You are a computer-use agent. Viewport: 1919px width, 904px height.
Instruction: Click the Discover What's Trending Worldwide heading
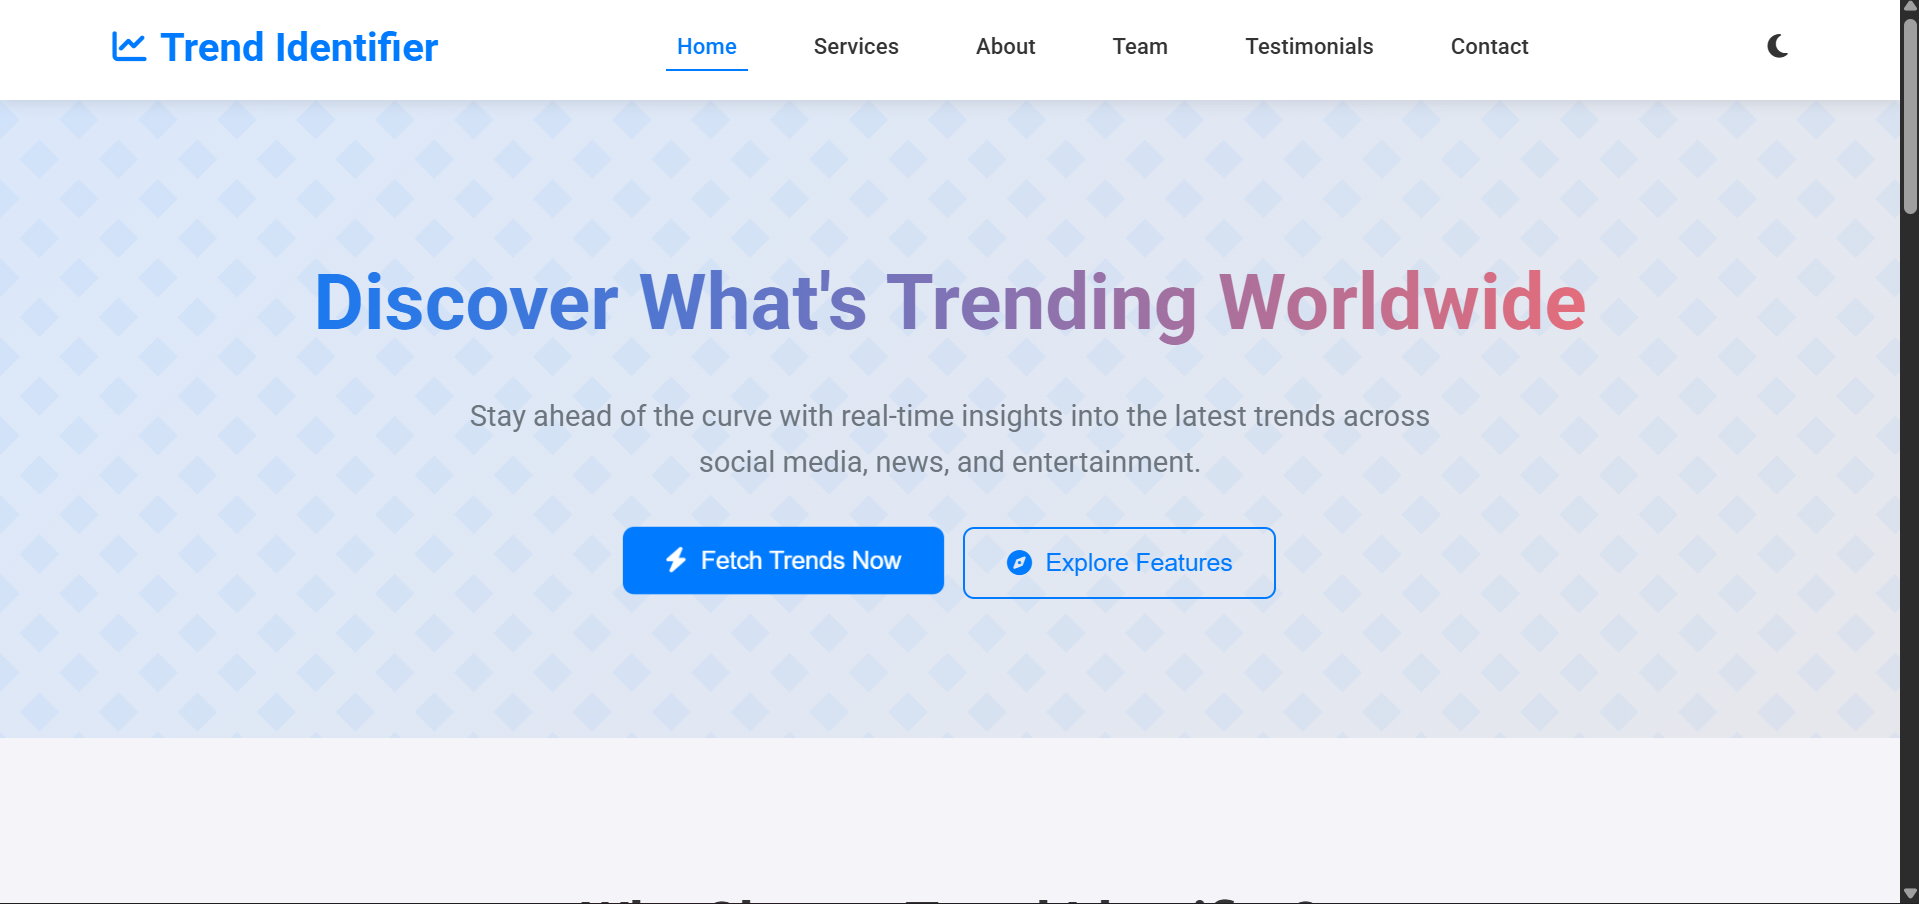pyautogui.click(x=949, y=302)
